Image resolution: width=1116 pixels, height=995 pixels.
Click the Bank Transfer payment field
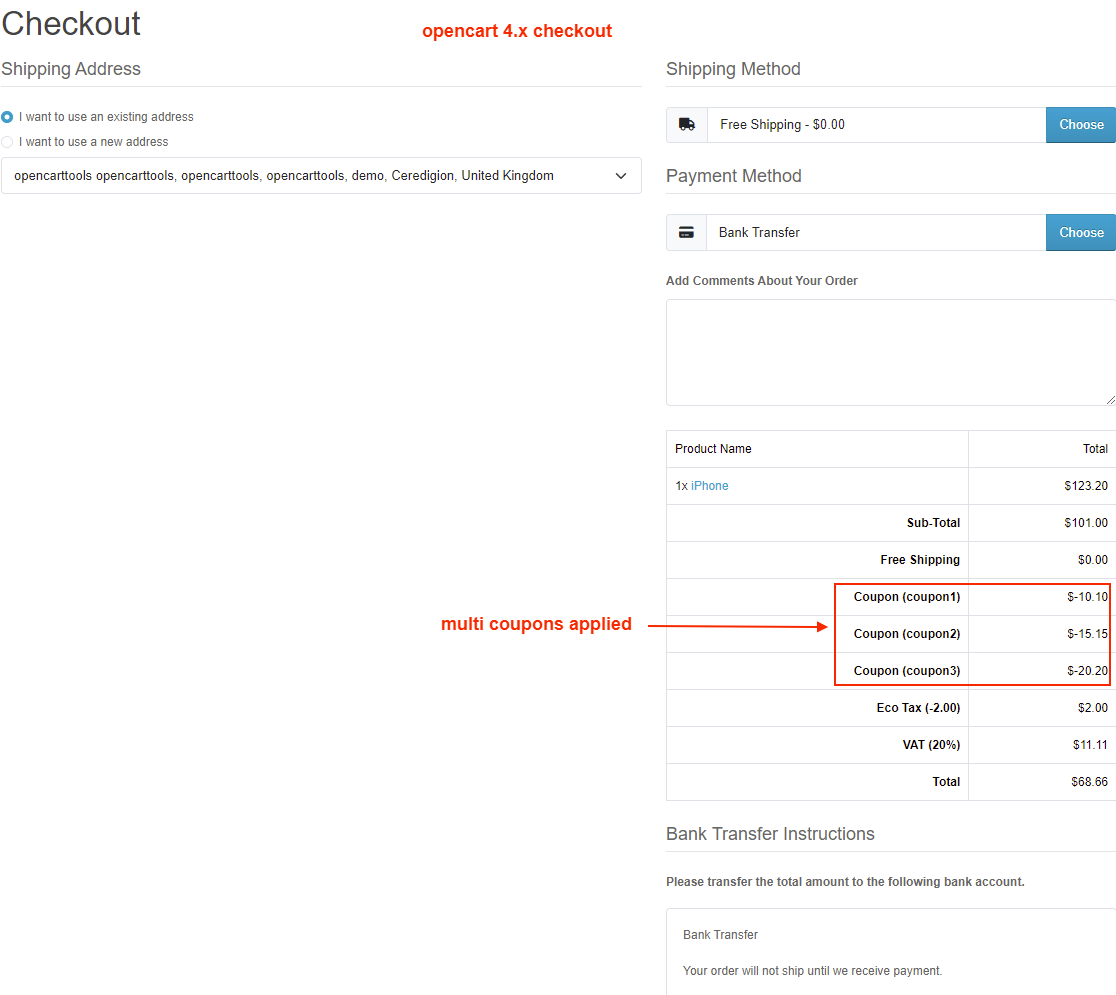(876, 232)
